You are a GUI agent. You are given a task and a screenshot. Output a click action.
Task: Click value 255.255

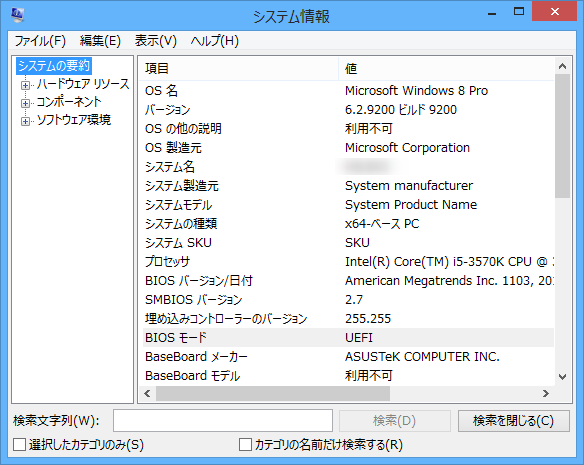click(368, 319)
